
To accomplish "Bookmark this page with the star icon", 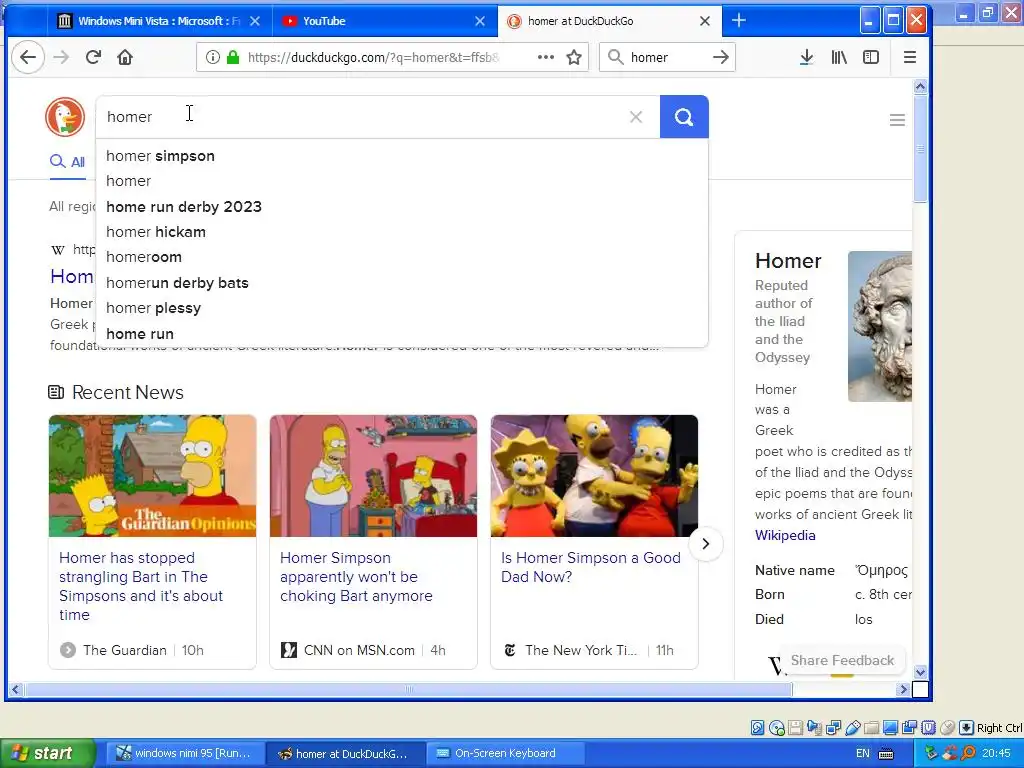I will (x=574, y=57).
